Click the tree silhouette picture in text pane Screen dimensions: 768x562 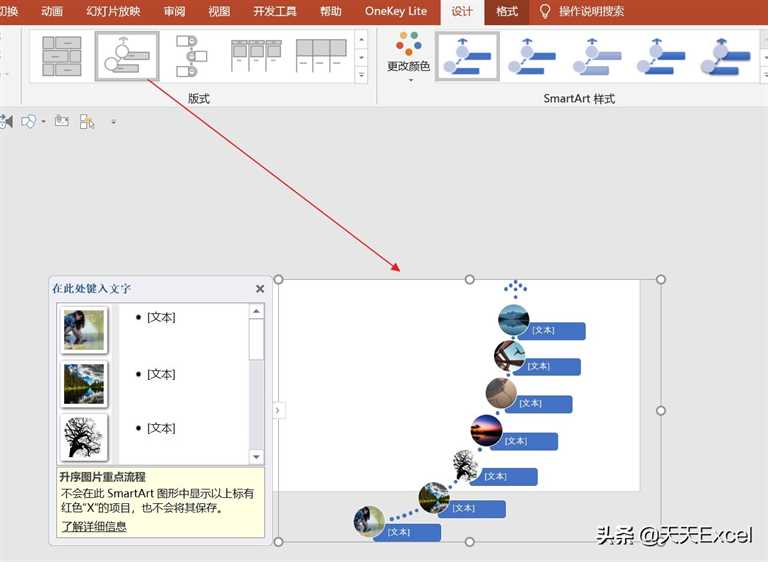point(84,437)
